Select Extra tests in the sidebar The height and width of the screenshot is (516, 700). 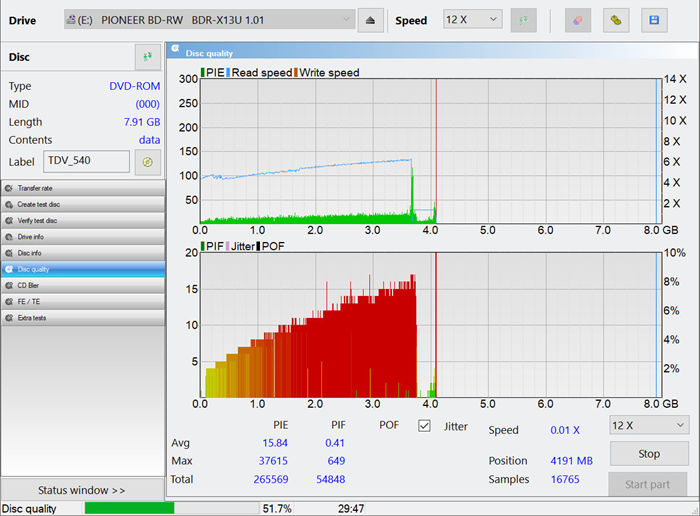tap(83, 318)
